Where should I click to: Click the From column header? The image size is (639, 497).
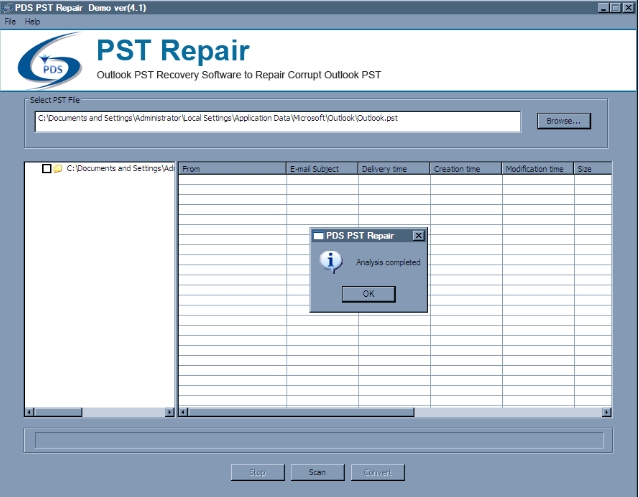[232, 169]
